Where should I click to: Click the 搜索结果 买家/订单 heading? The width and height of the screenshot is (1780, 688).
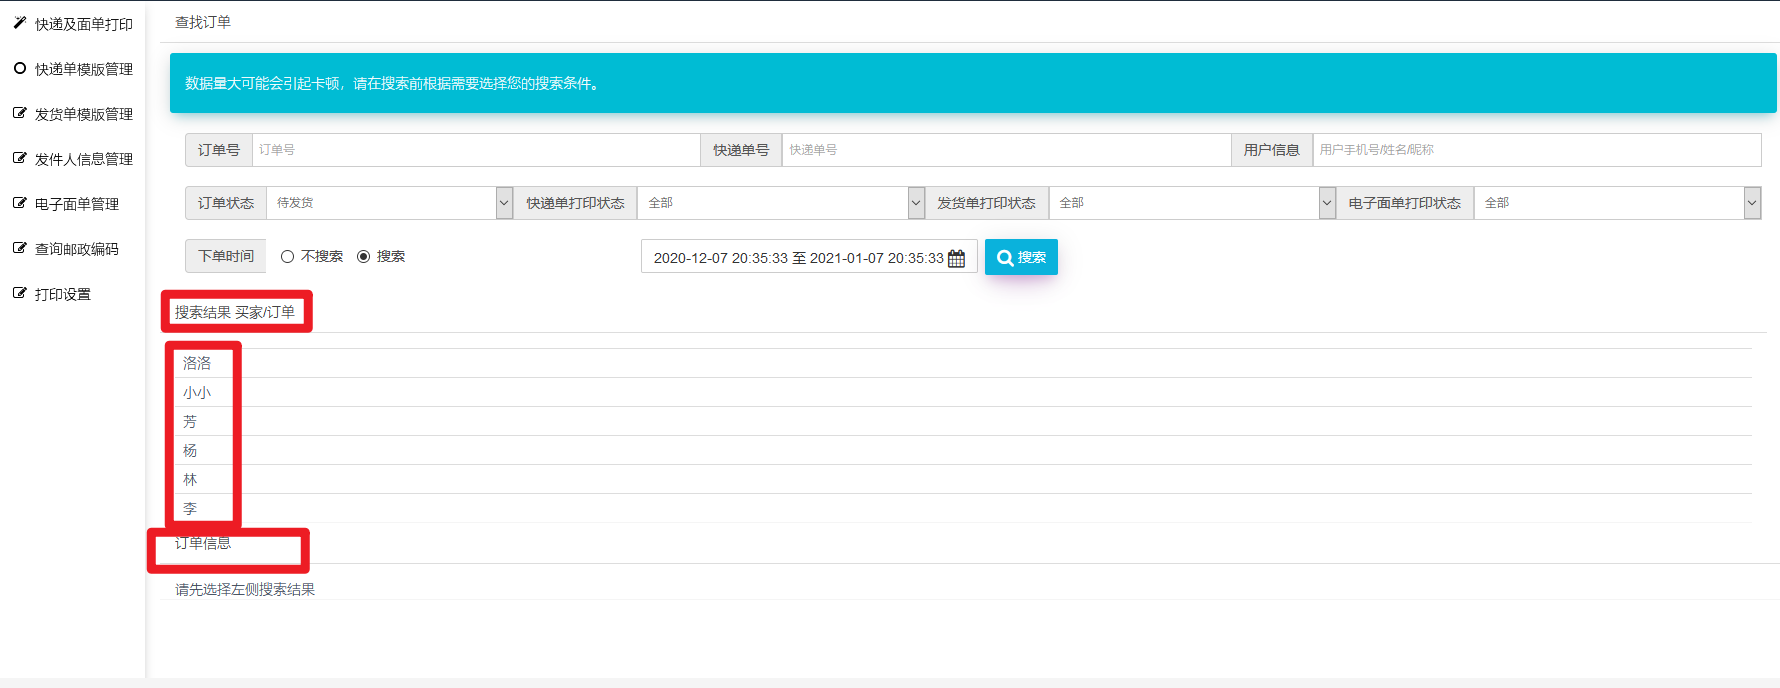[235, 312]
